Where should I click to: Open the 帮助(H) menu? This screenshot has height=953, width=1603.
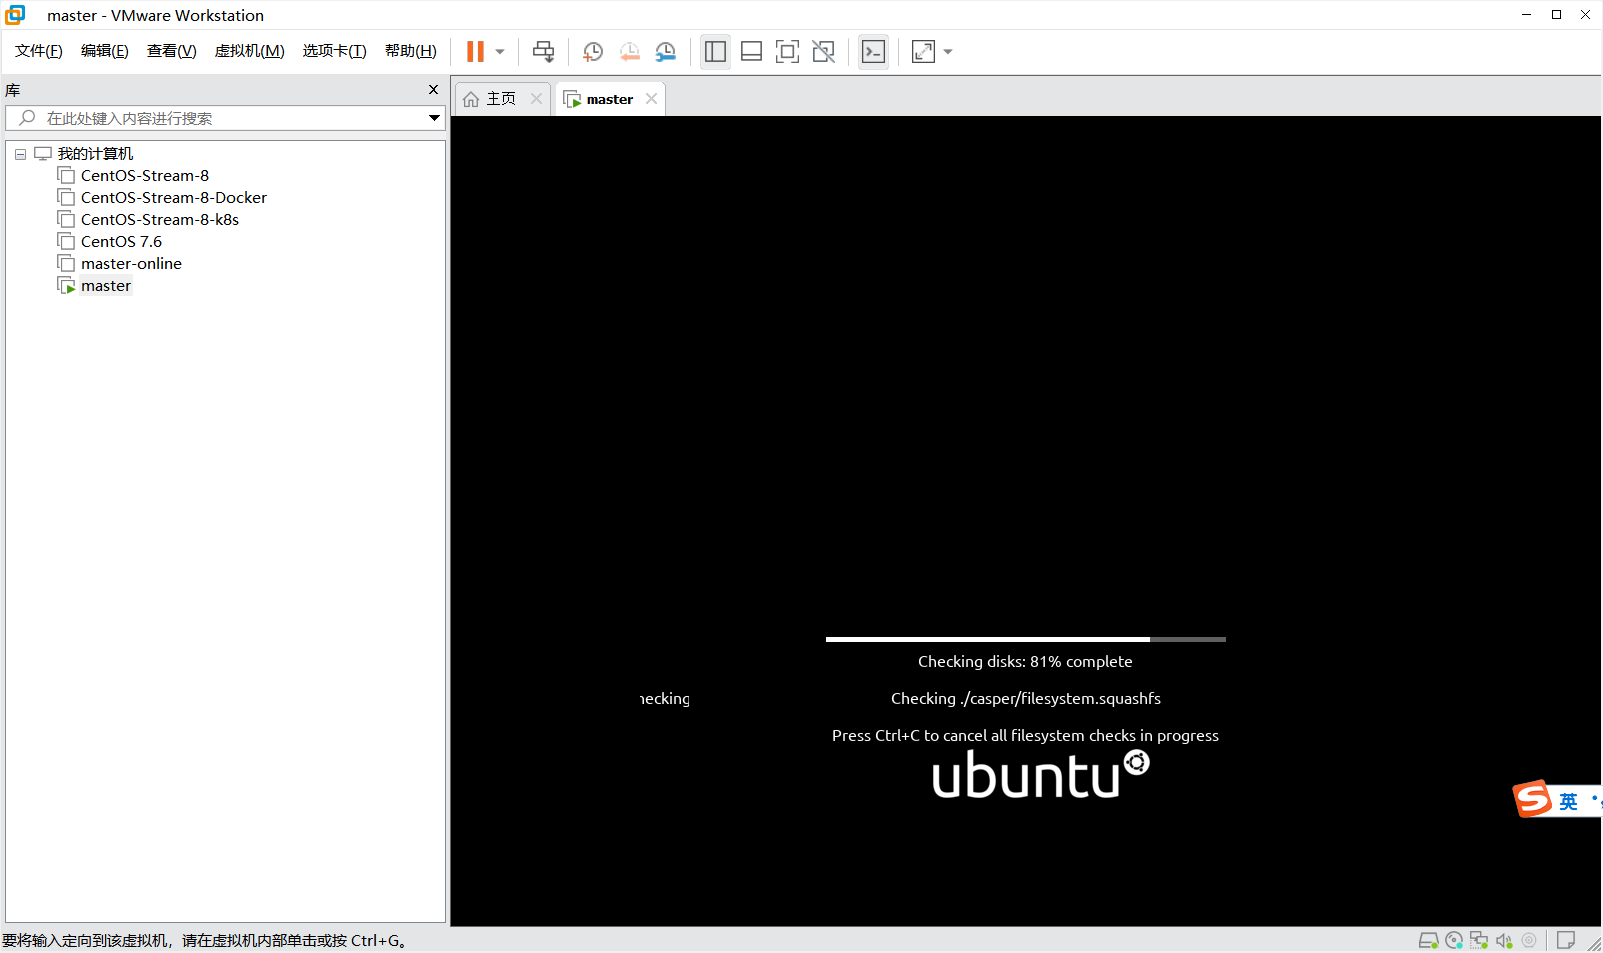pos(410,51)
